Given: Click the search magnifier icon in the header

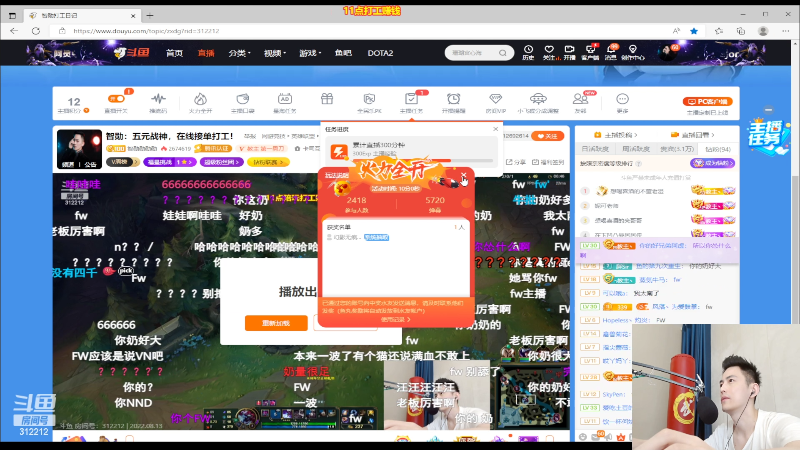Looking at the screenshot, I should [503, 53].
